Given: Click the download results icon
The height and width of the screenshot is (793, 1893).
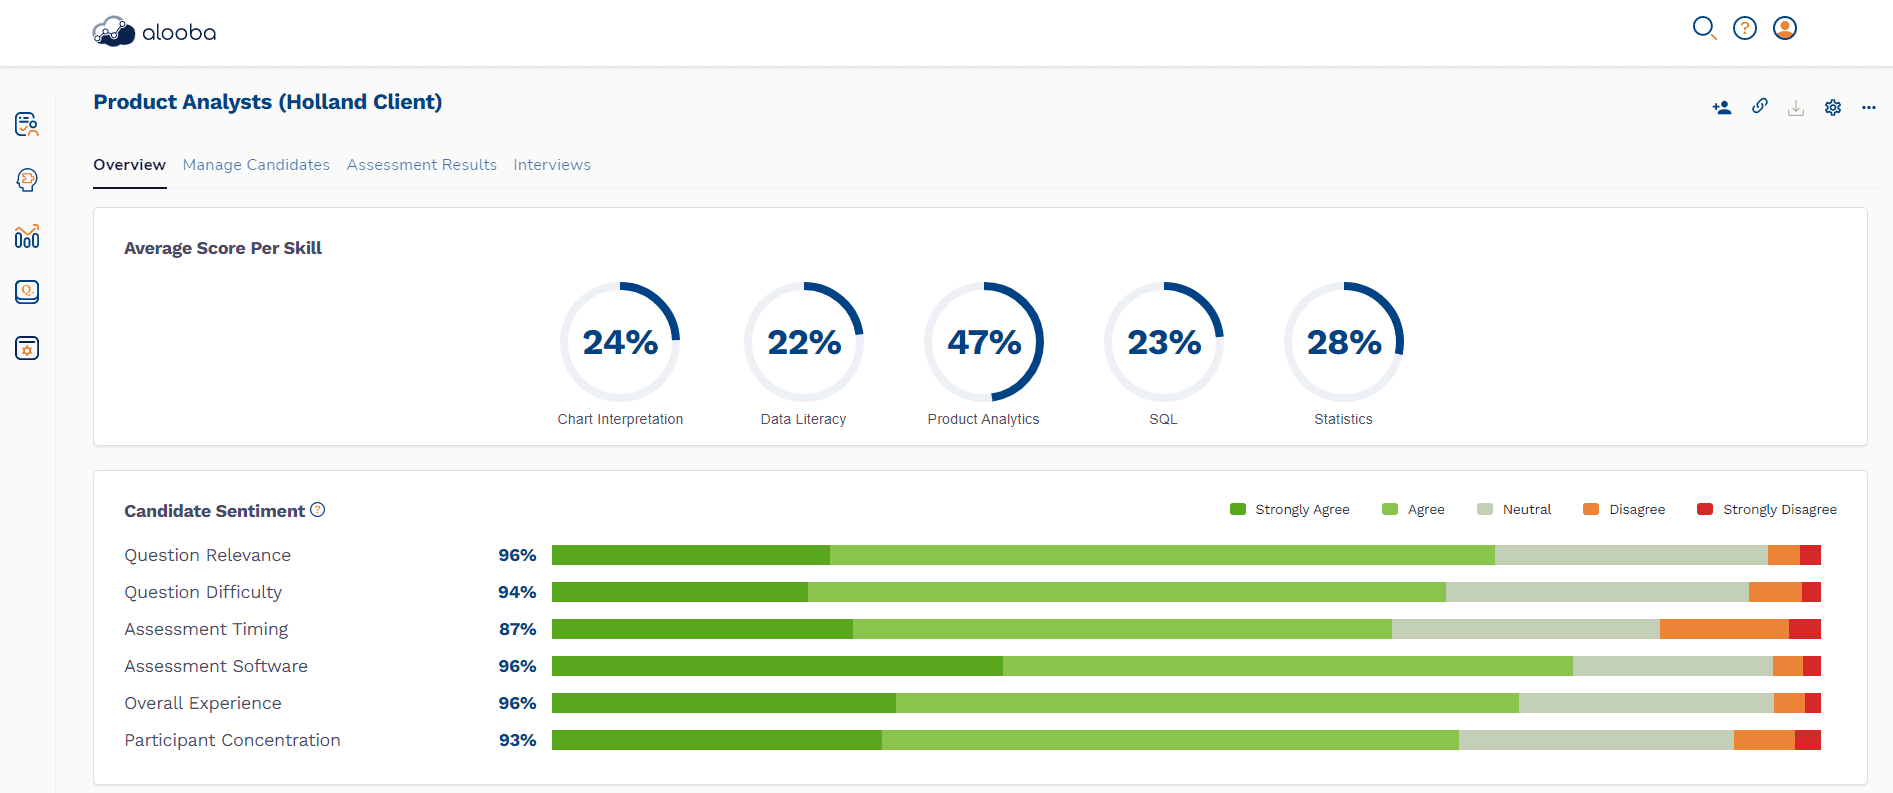Looking at the screenshot, I should 1796,107.
